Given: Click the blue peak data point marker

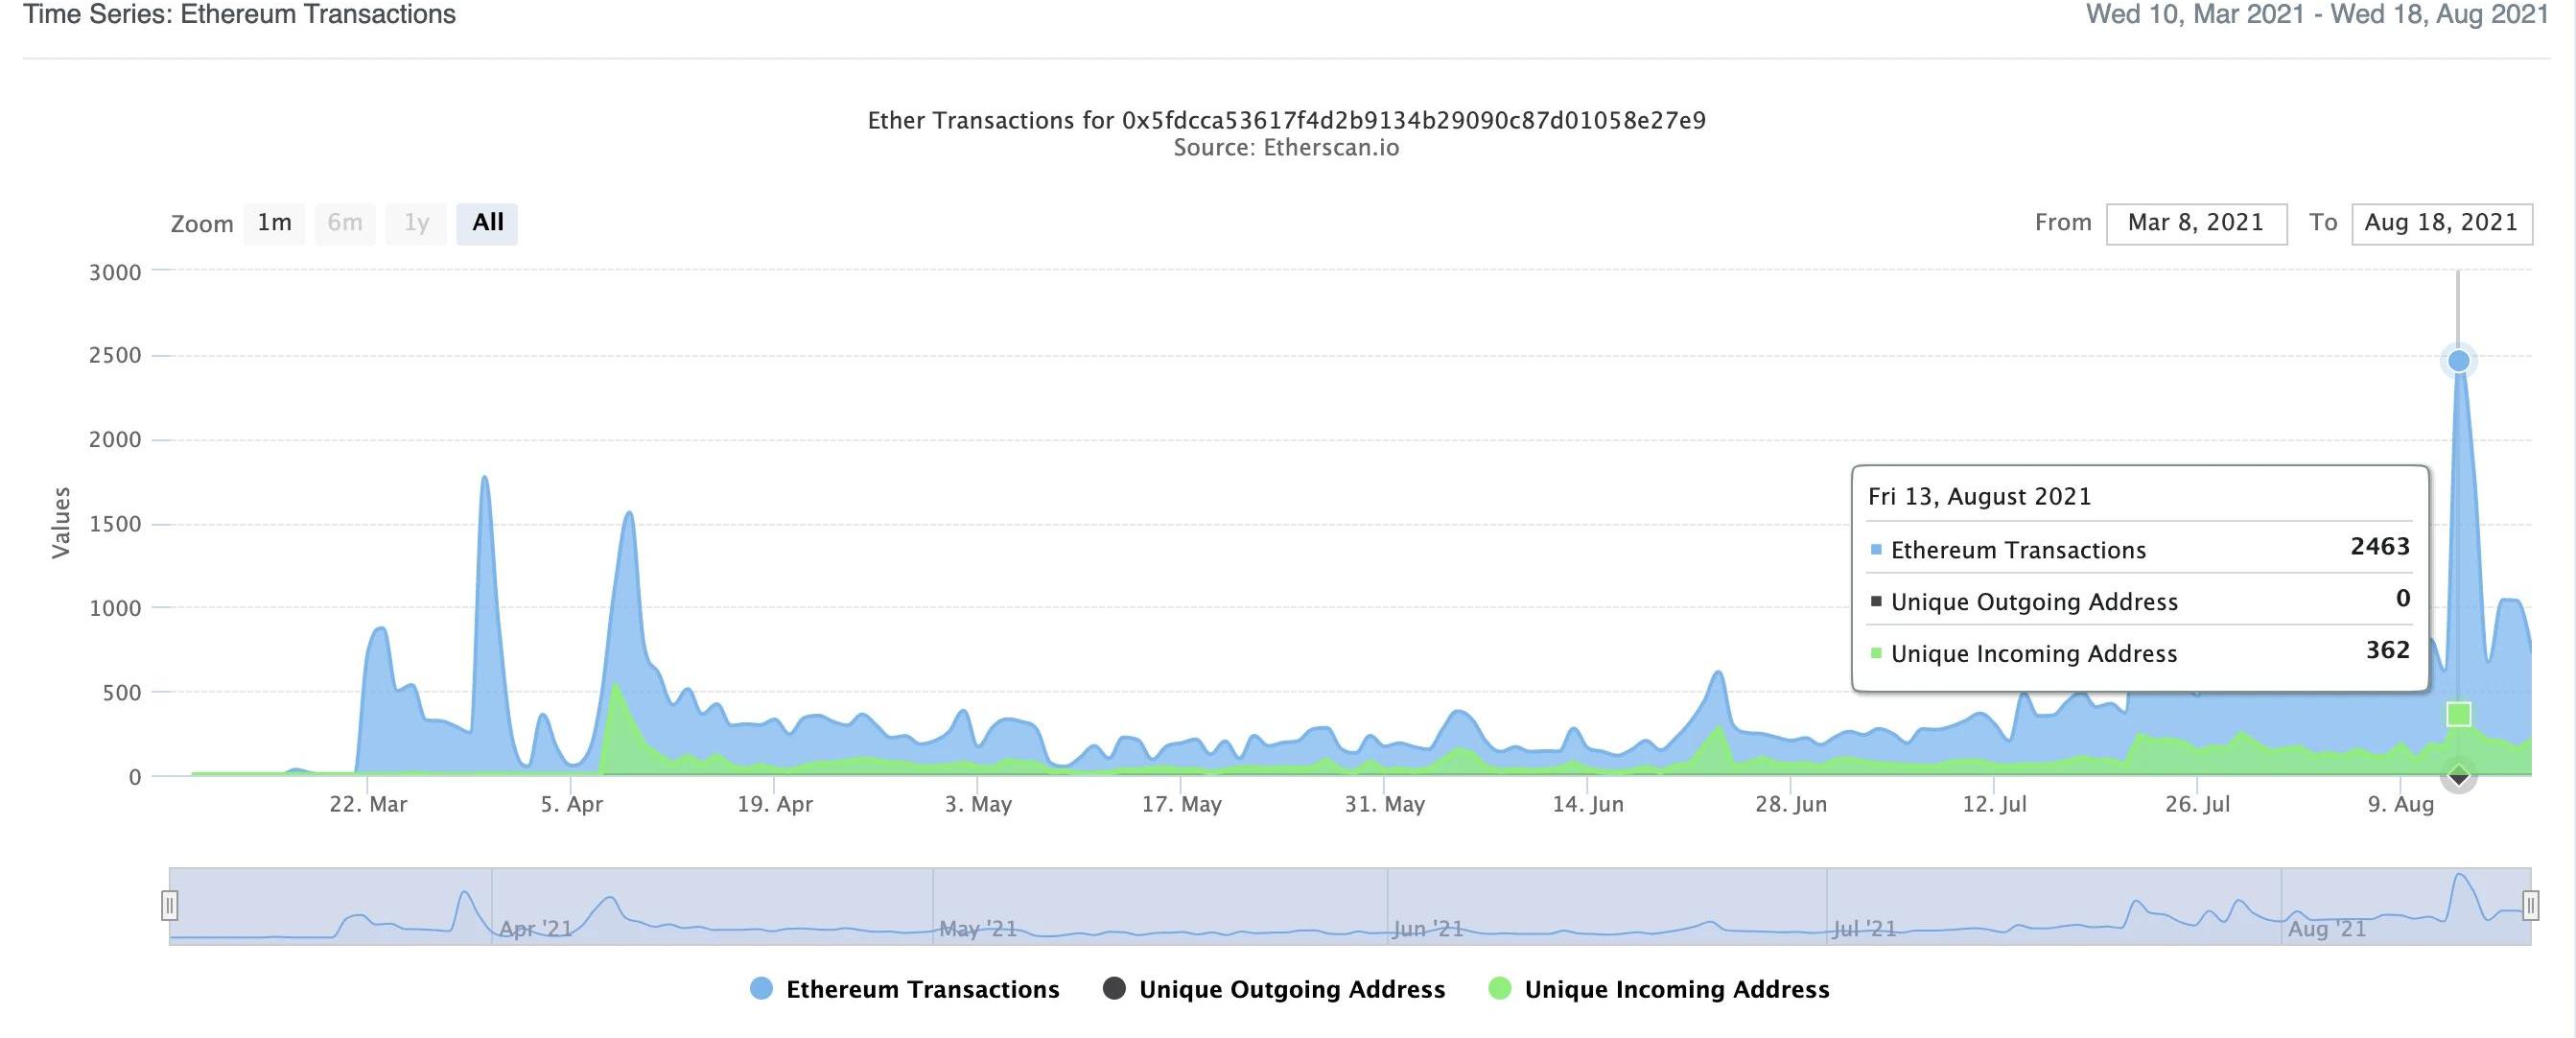Looking at the screenshot, I should click(2458, 361).
